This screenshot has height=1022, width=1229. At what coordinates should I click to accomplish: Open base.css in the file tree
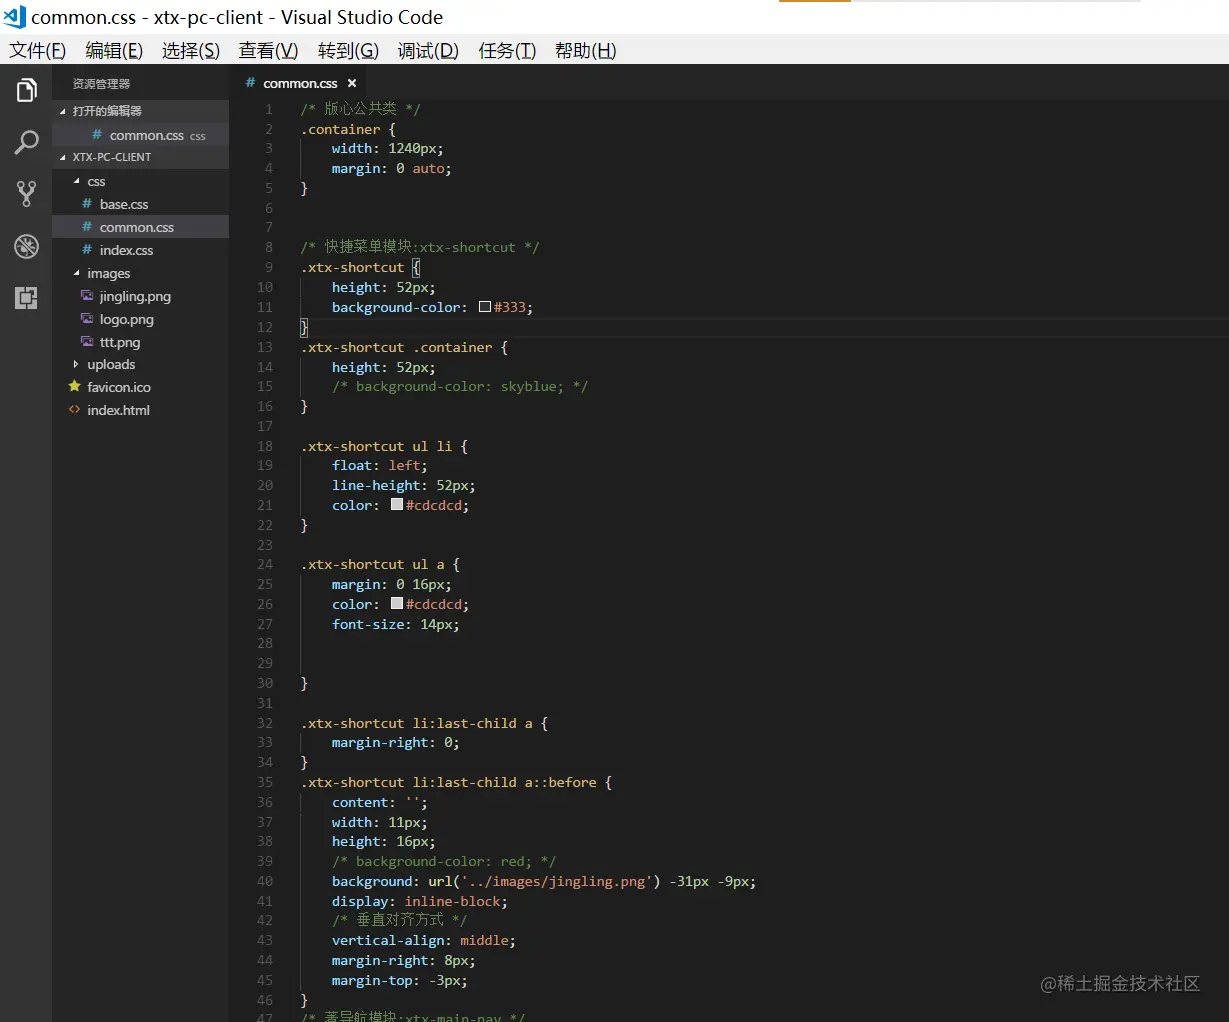click(141, 204)
